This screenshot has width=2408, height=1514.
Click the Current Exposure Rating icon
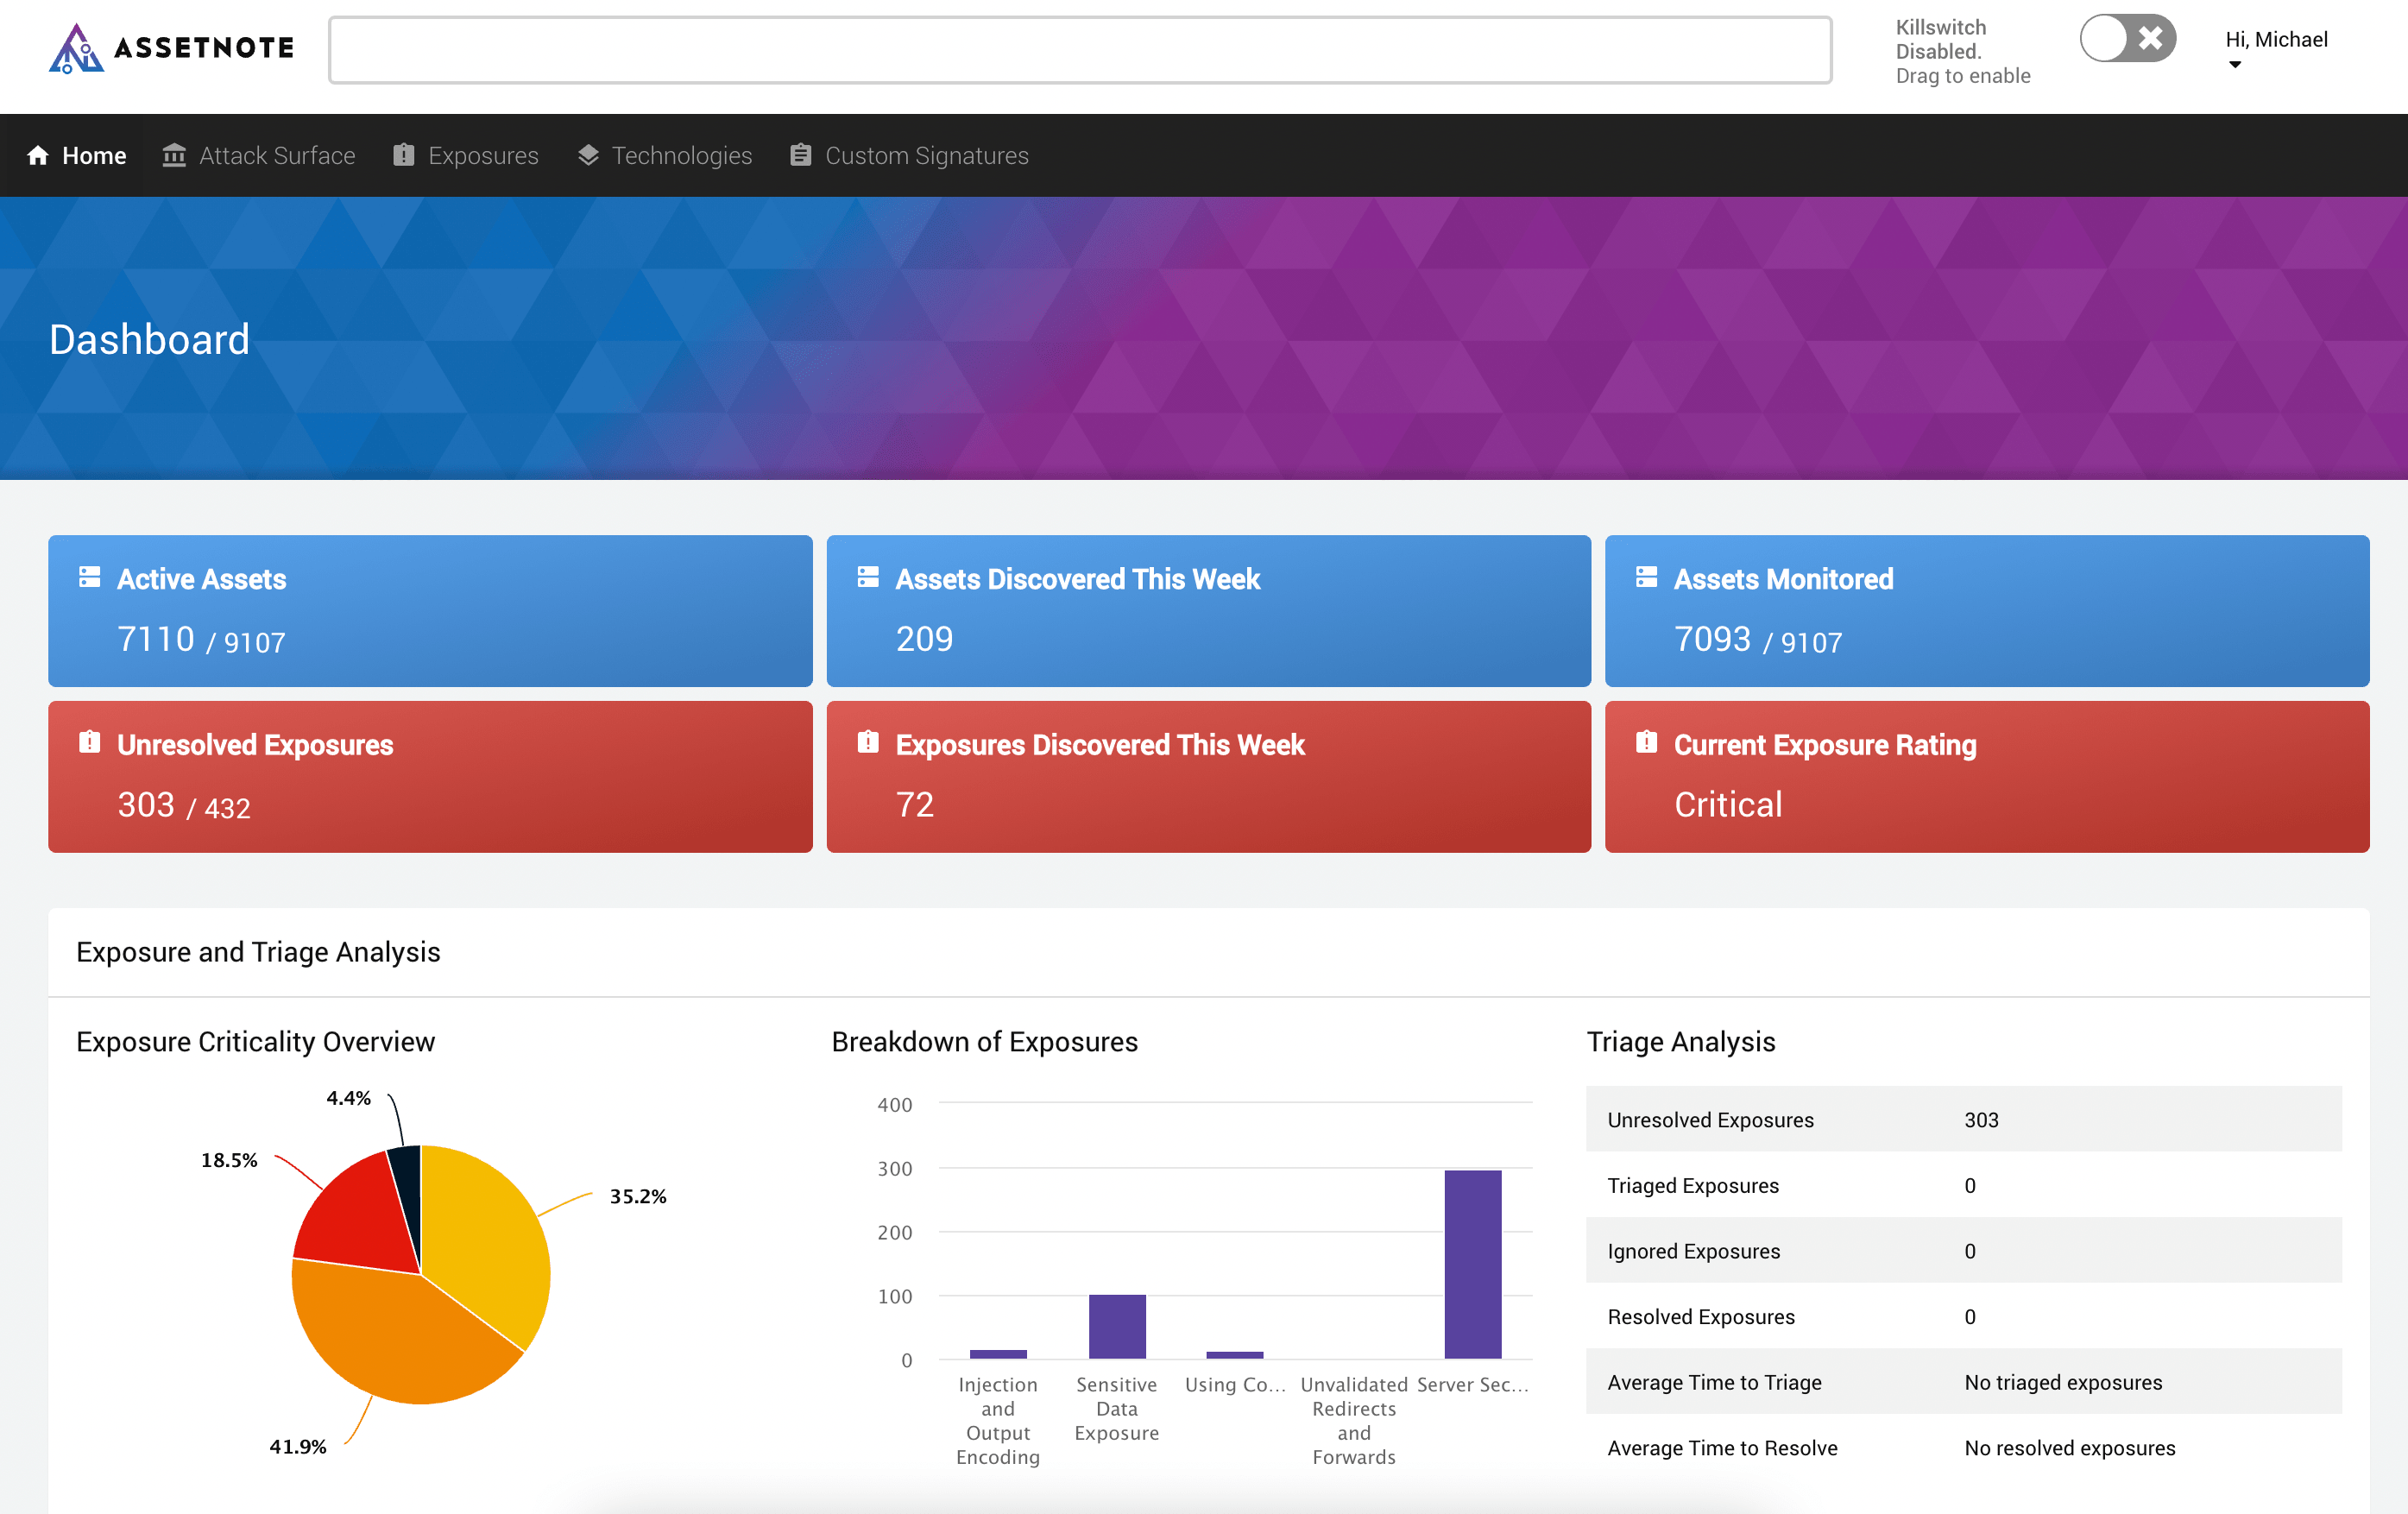click(1646, 742)
